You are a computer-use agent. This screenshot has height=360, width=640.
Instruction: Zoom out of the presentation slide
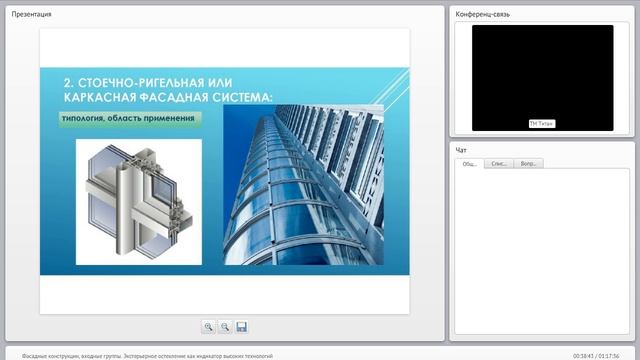225,327
